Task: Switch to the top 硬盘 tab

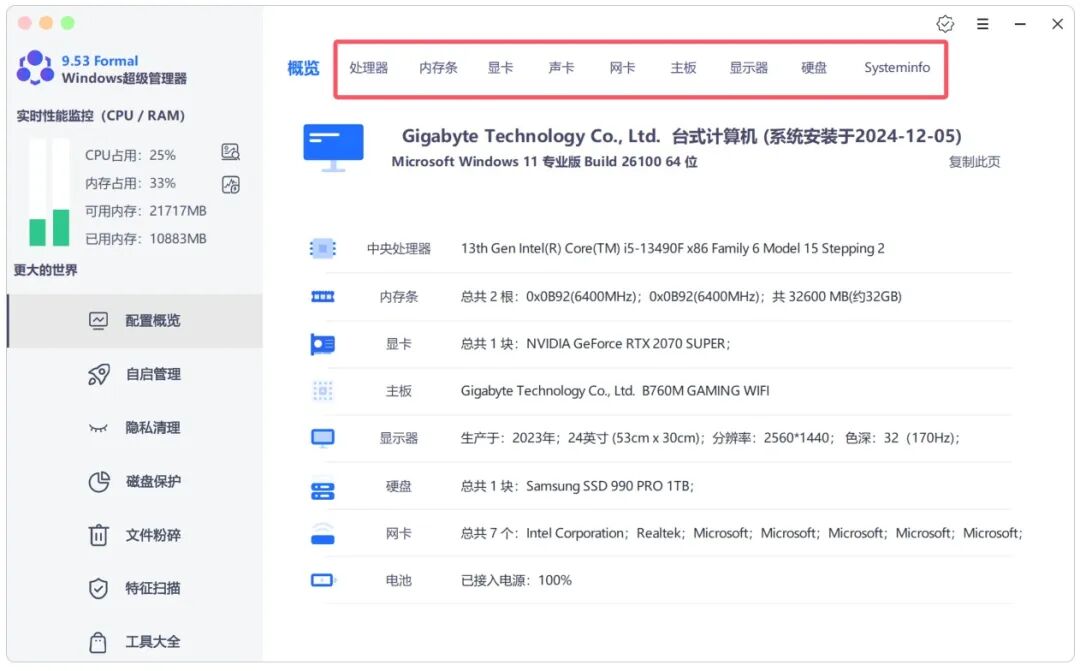Action: 813,68
